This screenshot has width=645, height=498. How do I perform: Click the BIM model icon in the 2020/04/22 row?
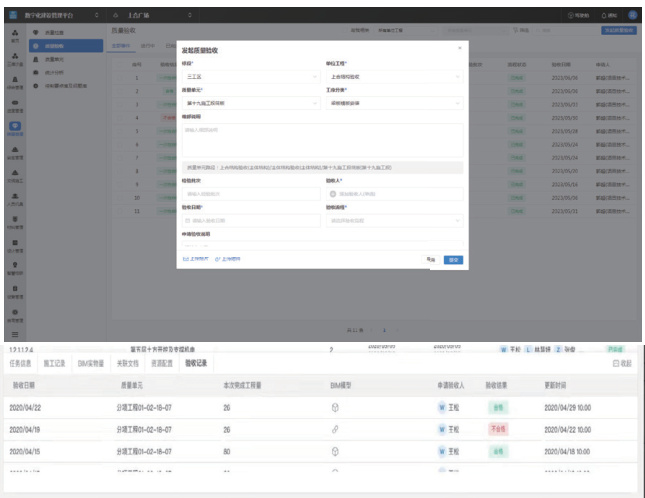(335, 407)
